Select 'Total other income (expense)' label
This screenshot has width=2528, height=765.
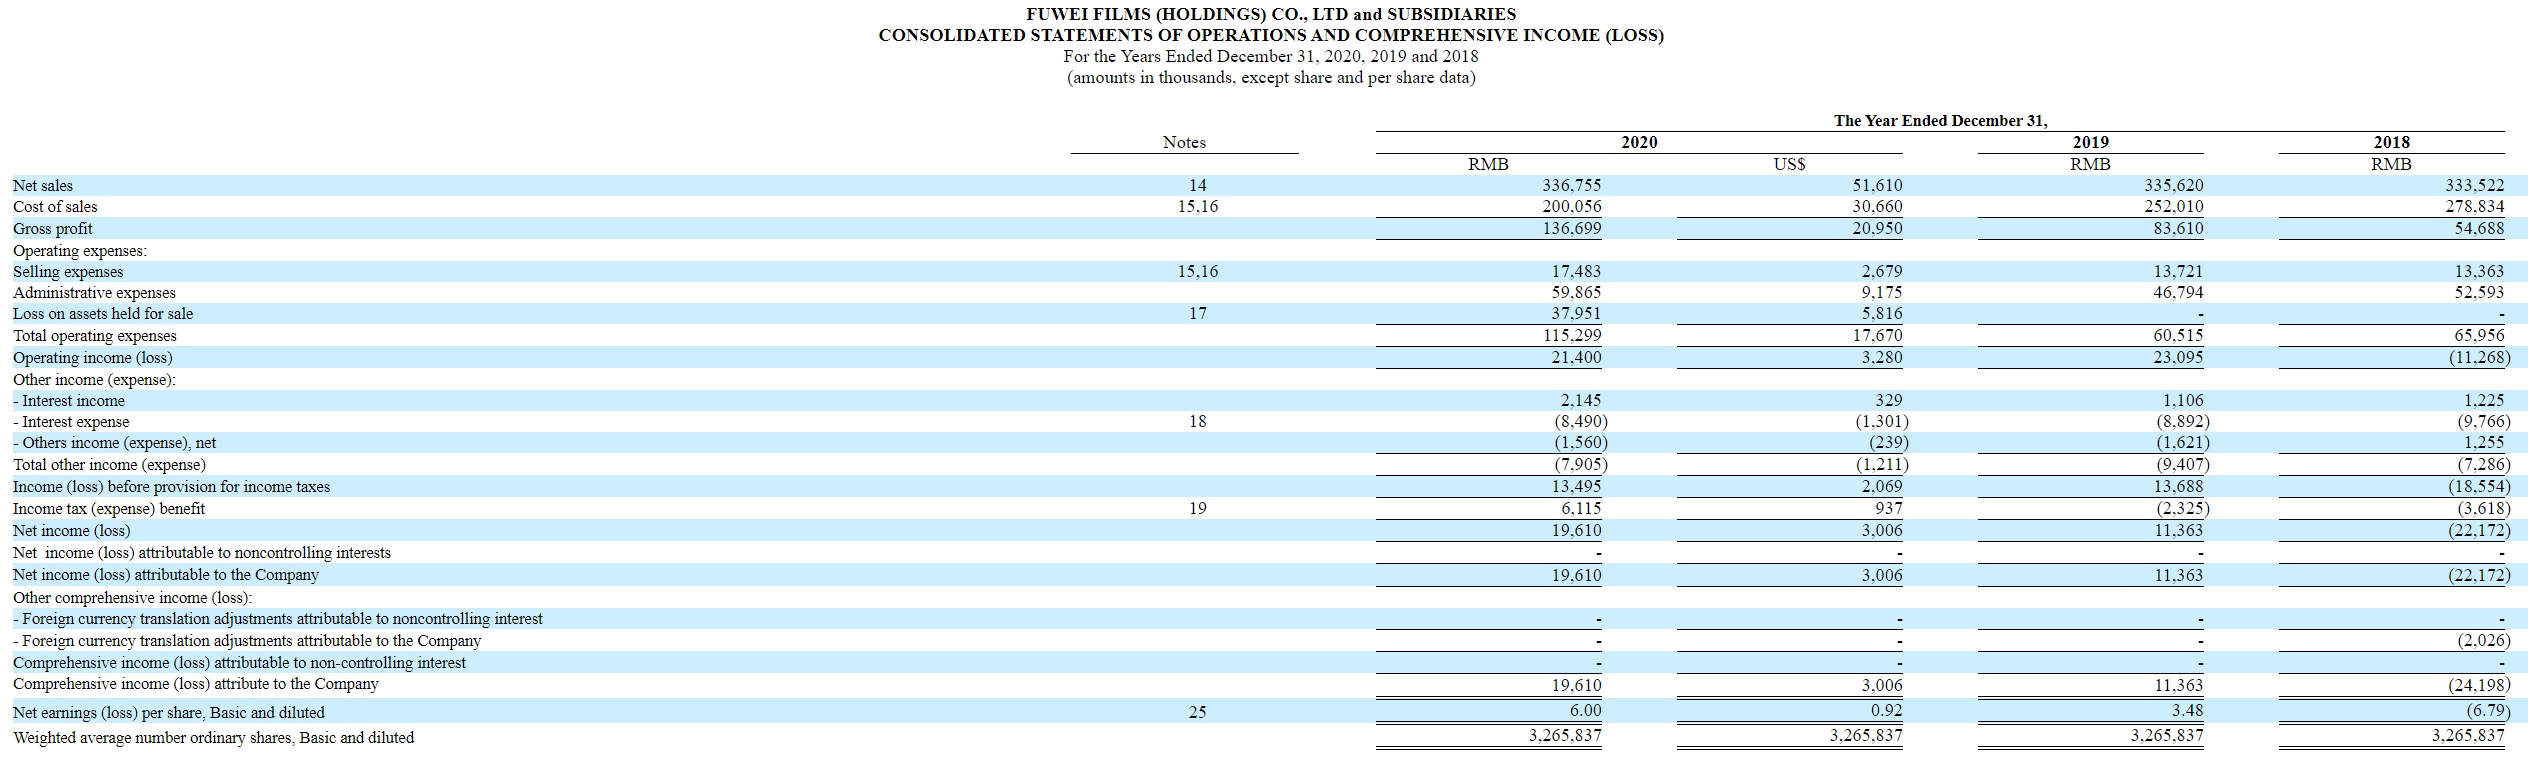[x=109, y=465]
